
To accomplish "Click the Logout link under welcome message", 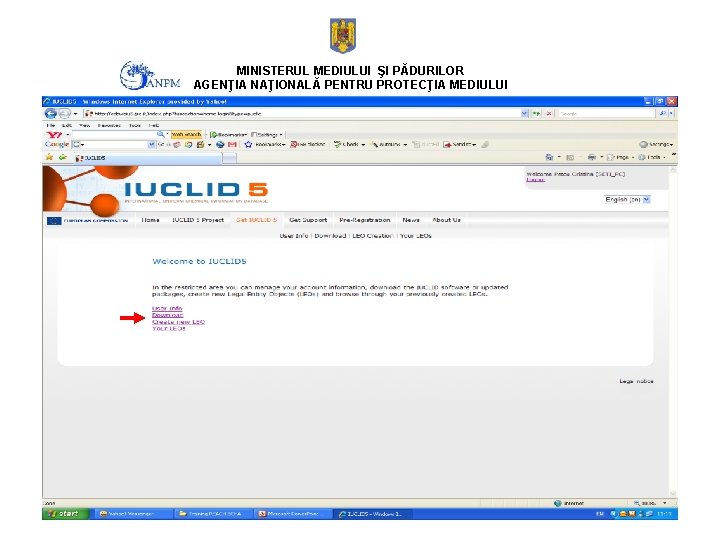I will (x=535, y=180).
